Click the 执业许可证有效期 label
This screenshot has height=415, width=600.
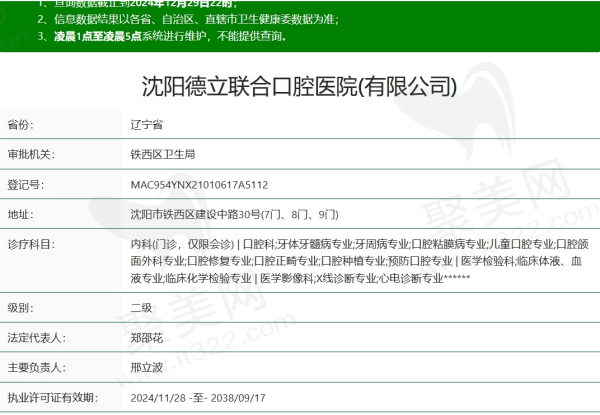point(52,398)
